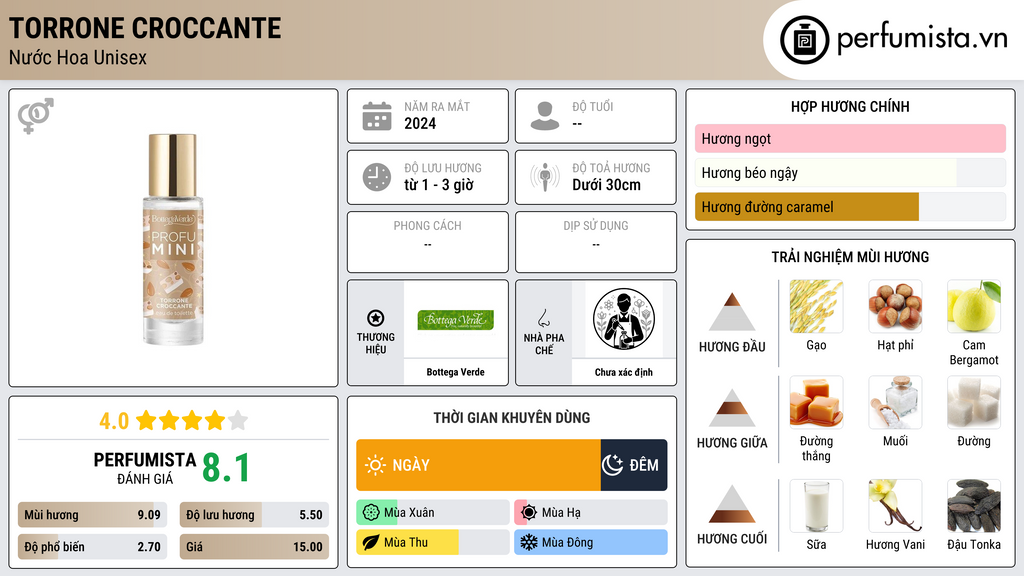Click the Cam Bergamot note image
This screenshot has height=576, width=1024.
(974, 306)
